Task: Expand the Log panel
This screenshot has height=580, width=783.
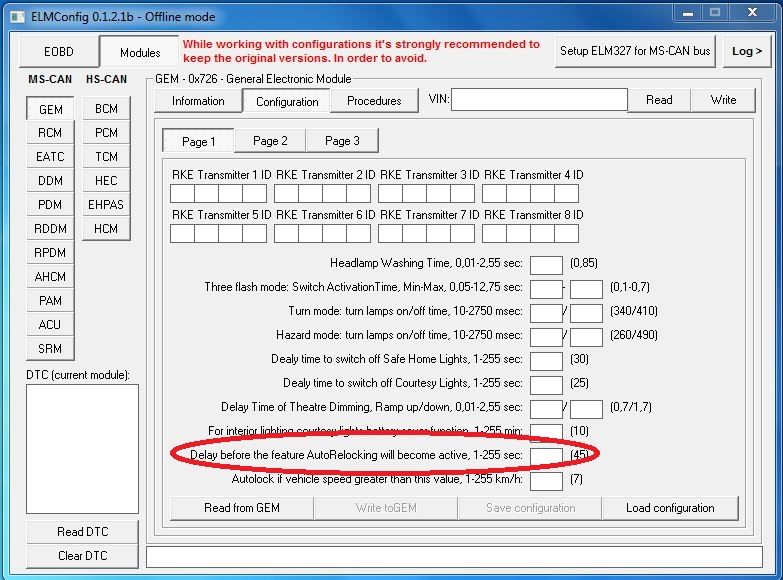Action: click(x=747, y=51)
